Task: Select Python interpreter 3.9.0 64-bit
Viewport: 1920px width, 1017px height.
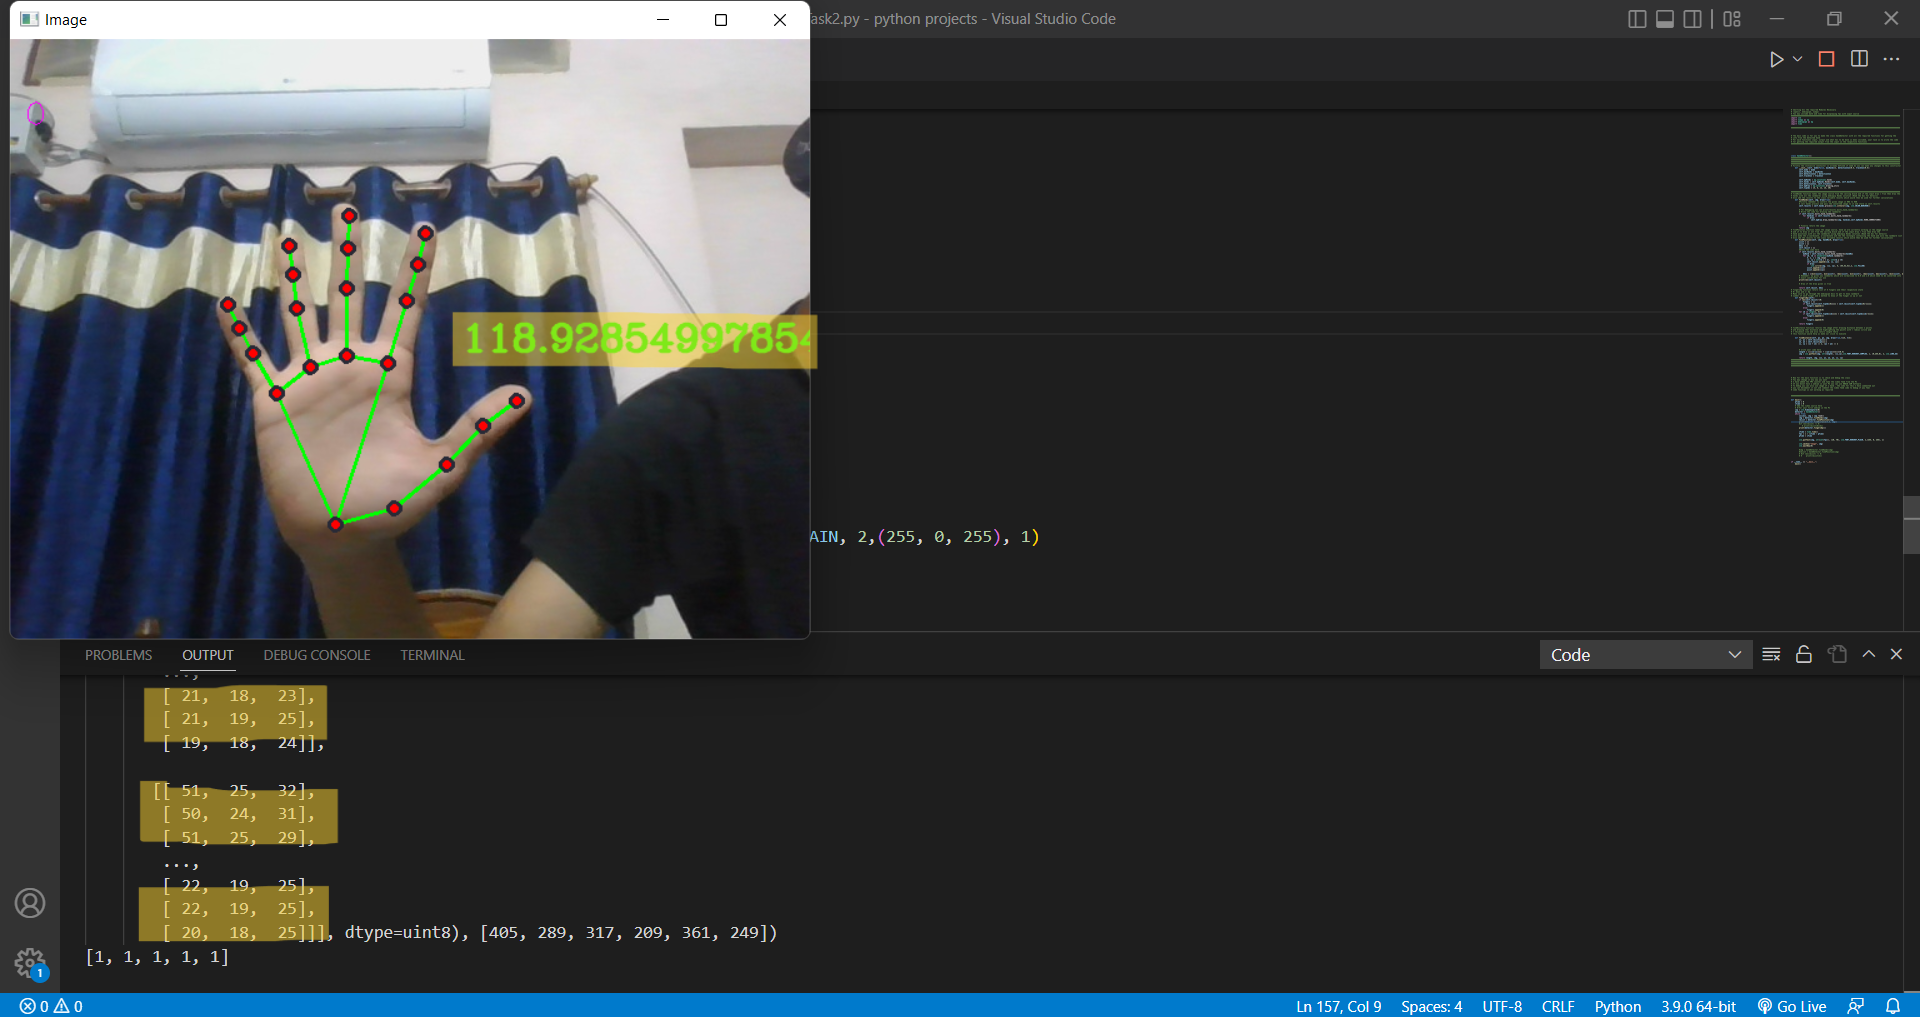Action: coord(1698,1006)
